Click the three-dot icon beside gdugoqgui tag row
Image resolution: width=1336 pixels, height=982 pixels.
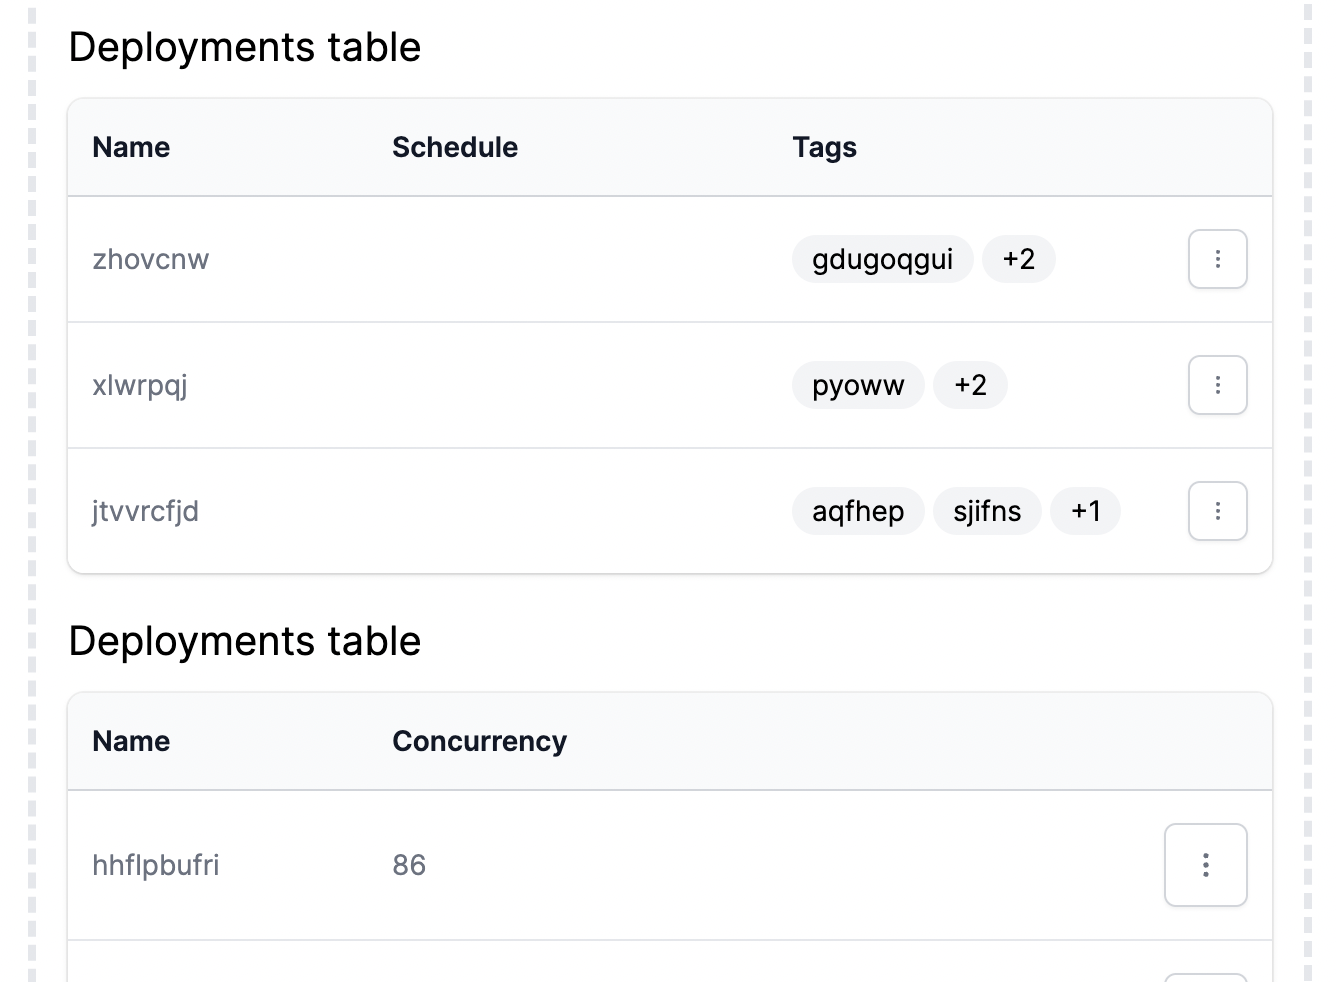(1217, 259)
